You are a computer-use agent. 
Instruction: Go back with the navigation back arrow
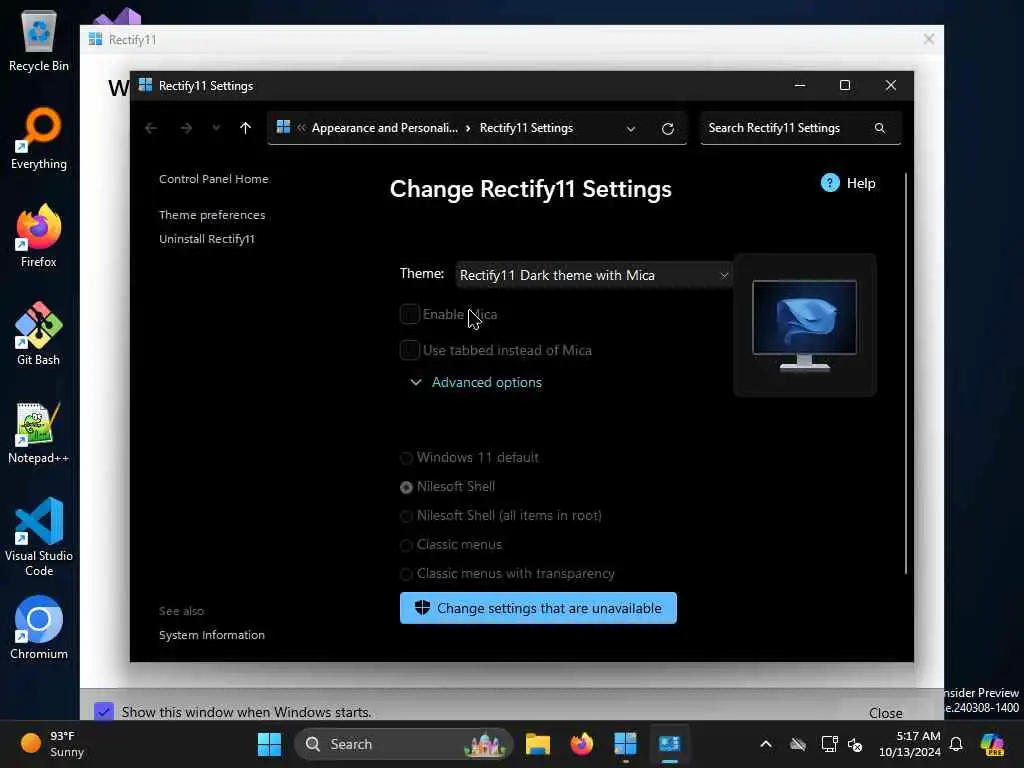151,128
